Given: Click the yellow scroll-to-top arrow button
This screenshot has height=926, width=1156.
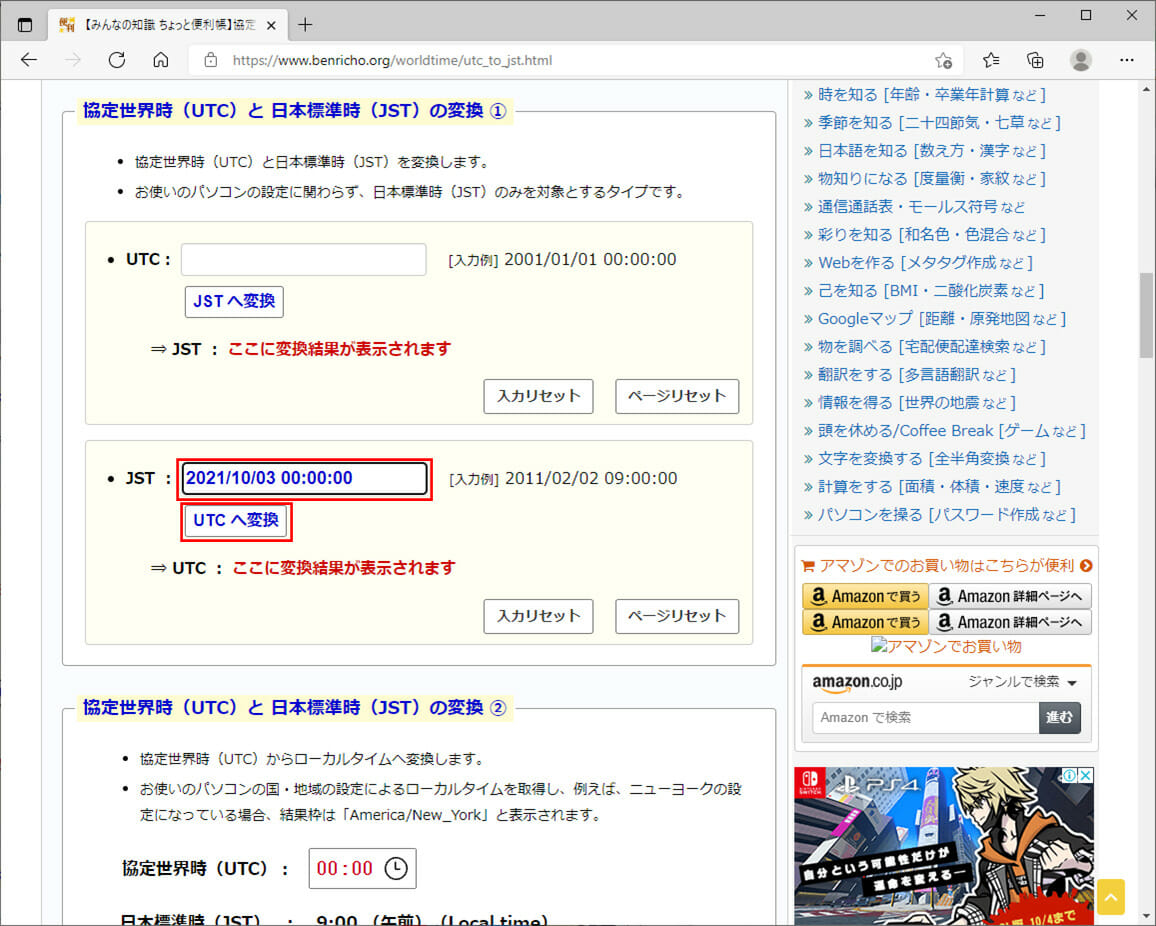Looking at the screenshot, I should click(x=1111, y=896).
